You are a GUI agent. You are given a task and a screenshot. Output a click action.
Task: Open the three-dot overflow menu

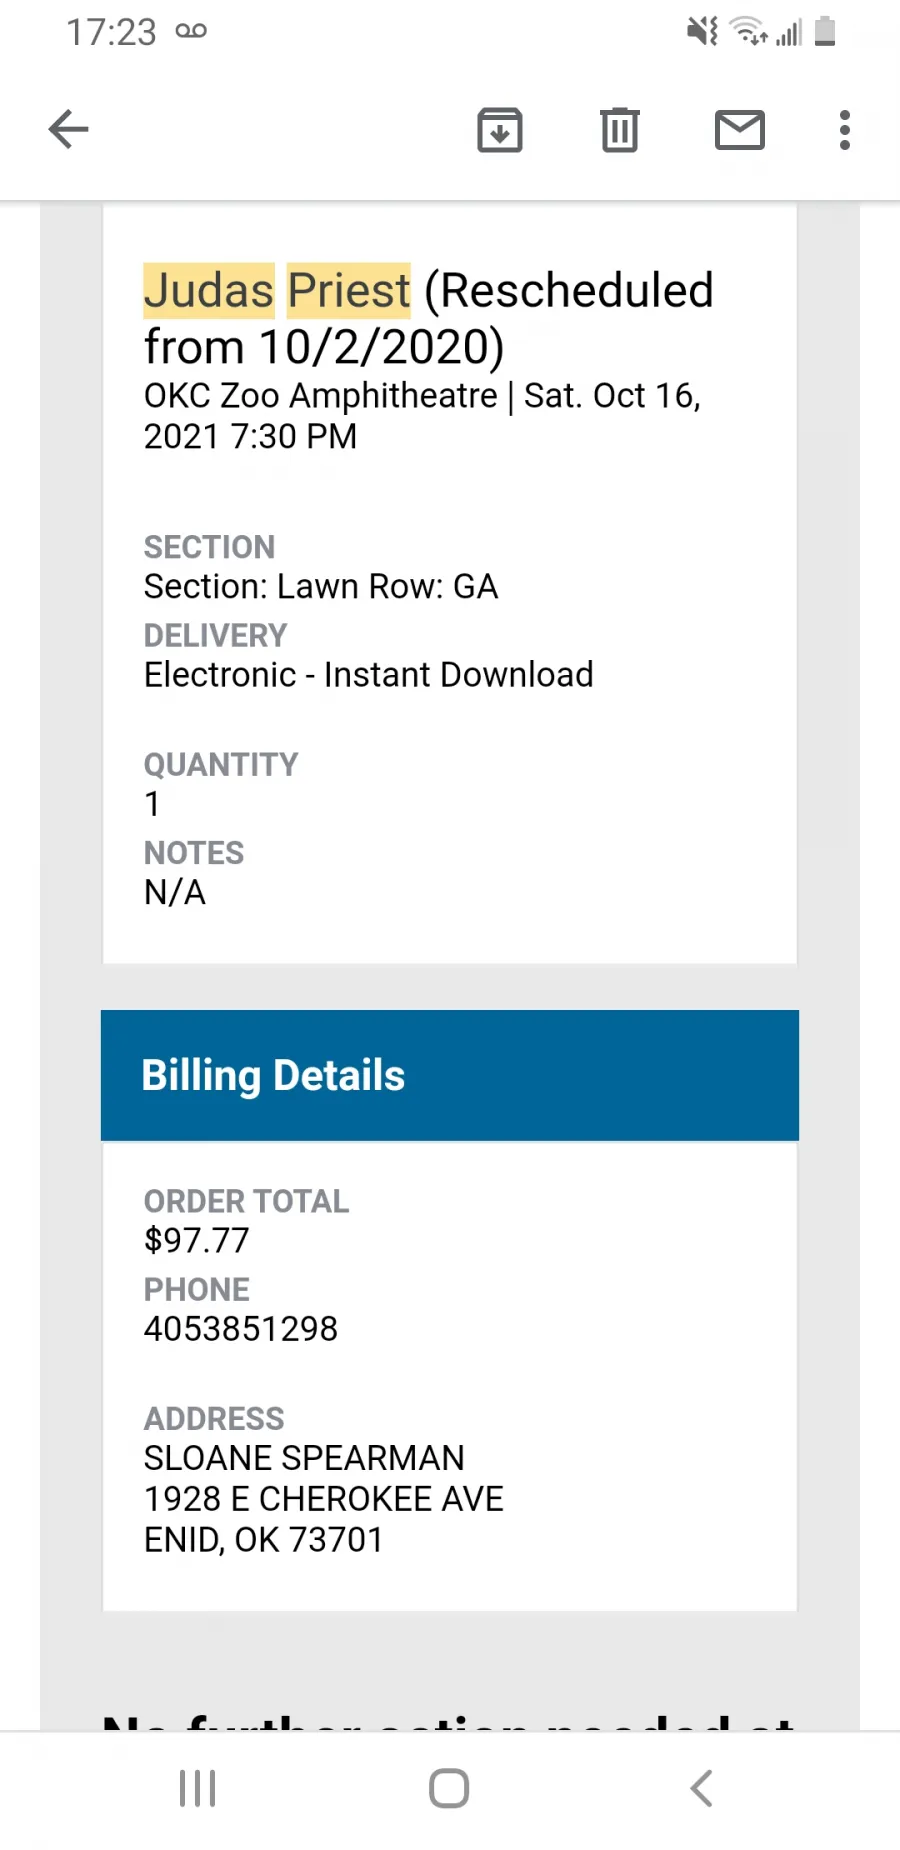(x=845, y=130)
